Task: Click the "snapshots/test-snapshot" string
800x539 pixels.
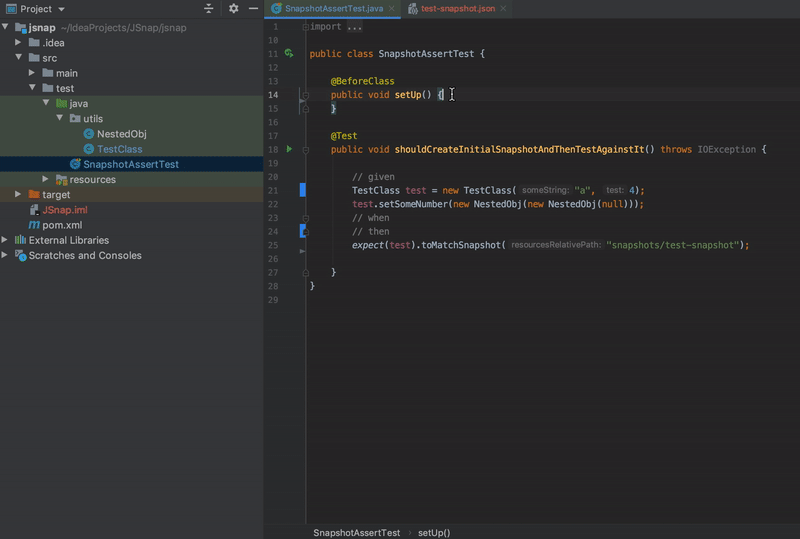Action: point(672,245)
